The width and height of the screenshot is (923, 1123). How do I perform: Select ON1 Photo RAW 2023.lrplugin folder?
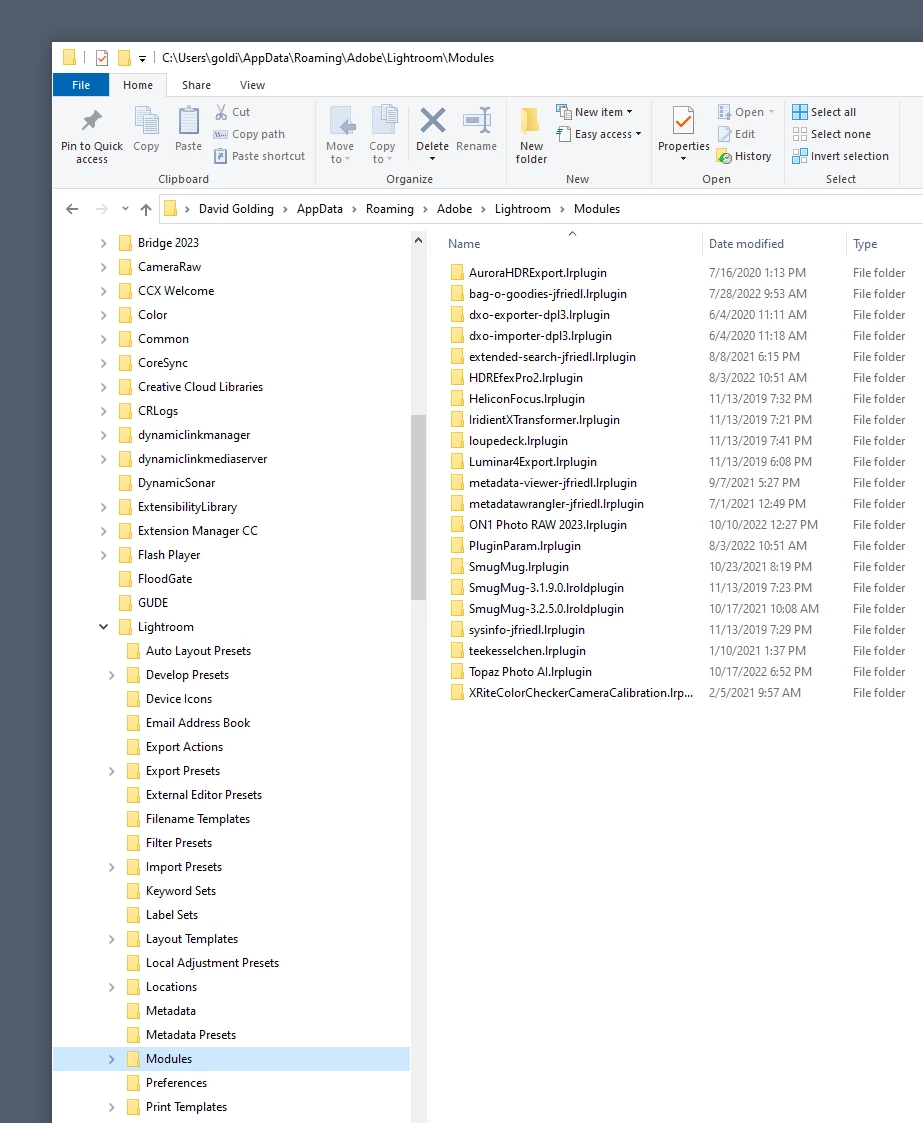point(548,525)
